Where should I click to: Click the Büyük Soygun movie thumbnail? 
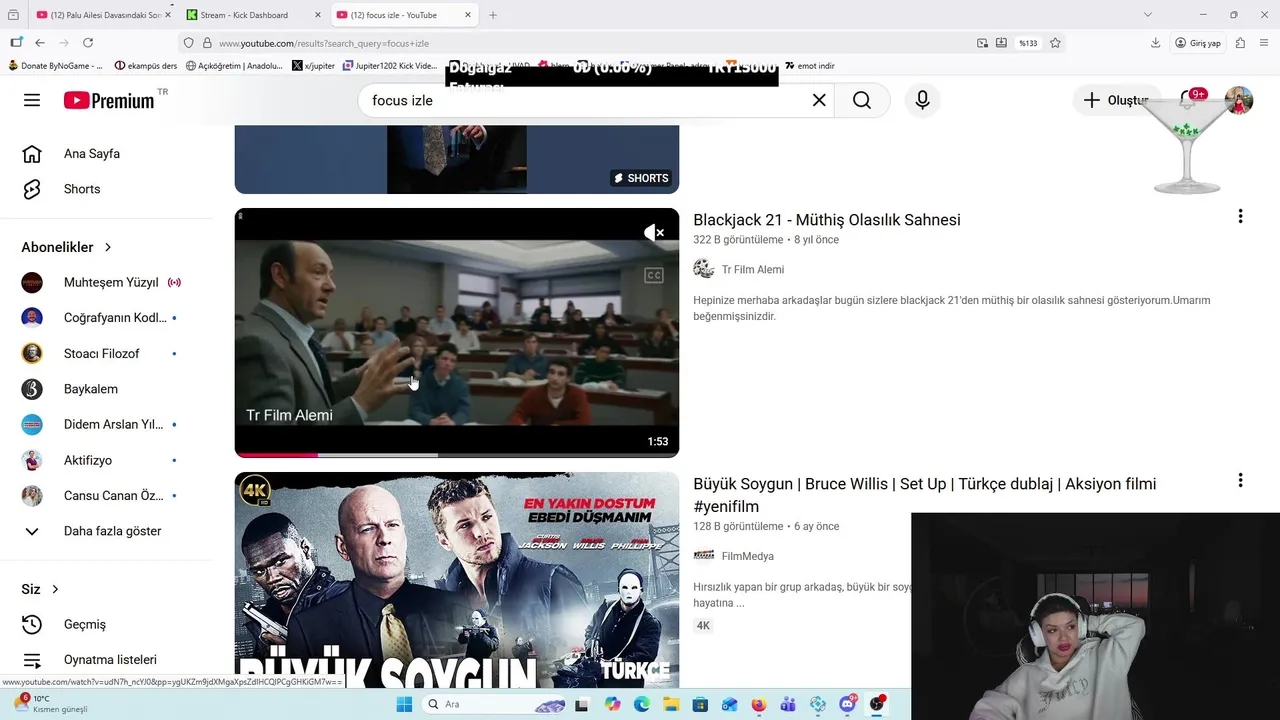tap(457, 580)
